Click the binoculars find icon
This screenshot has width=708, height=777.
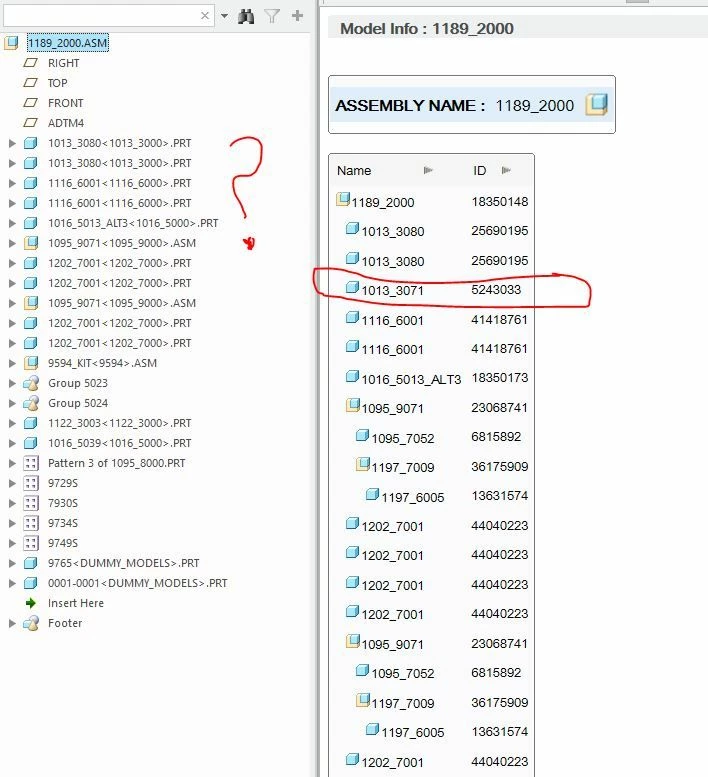pos(246,16)
